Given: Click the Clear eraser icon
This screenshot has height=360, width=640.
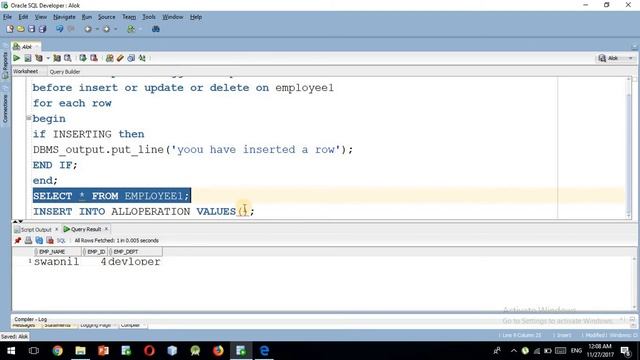Looking at the screenshot, I should (120, 58).
